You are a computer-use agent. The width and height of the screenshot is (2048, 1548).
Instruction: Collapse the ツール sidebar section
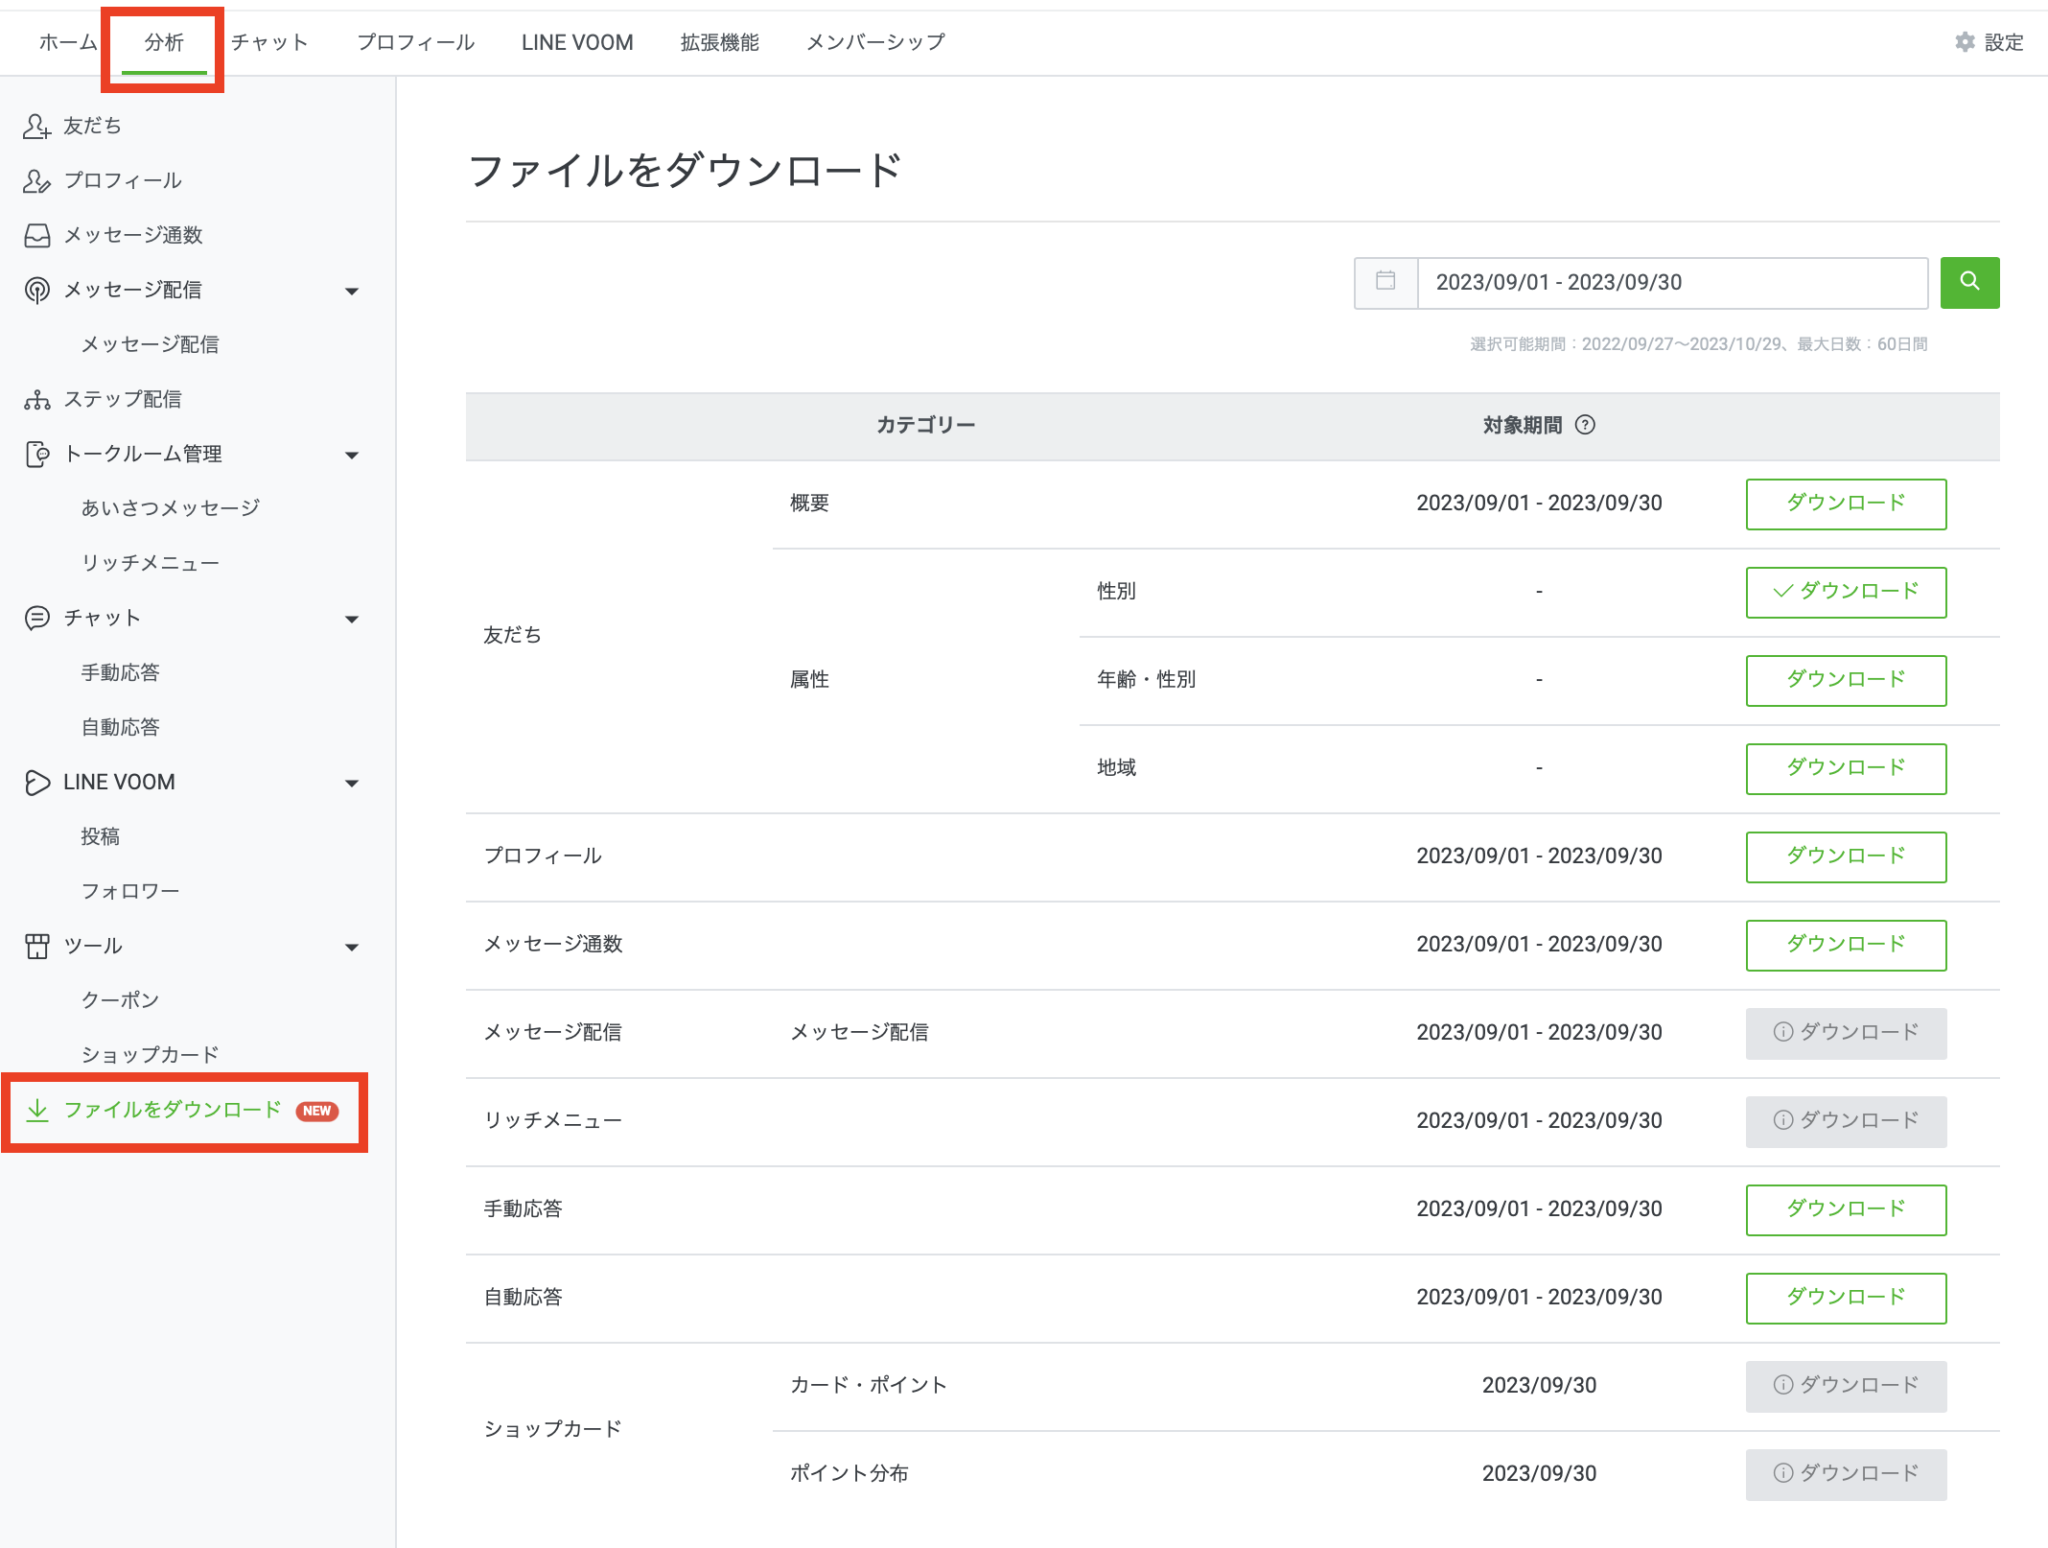[351, 947]
